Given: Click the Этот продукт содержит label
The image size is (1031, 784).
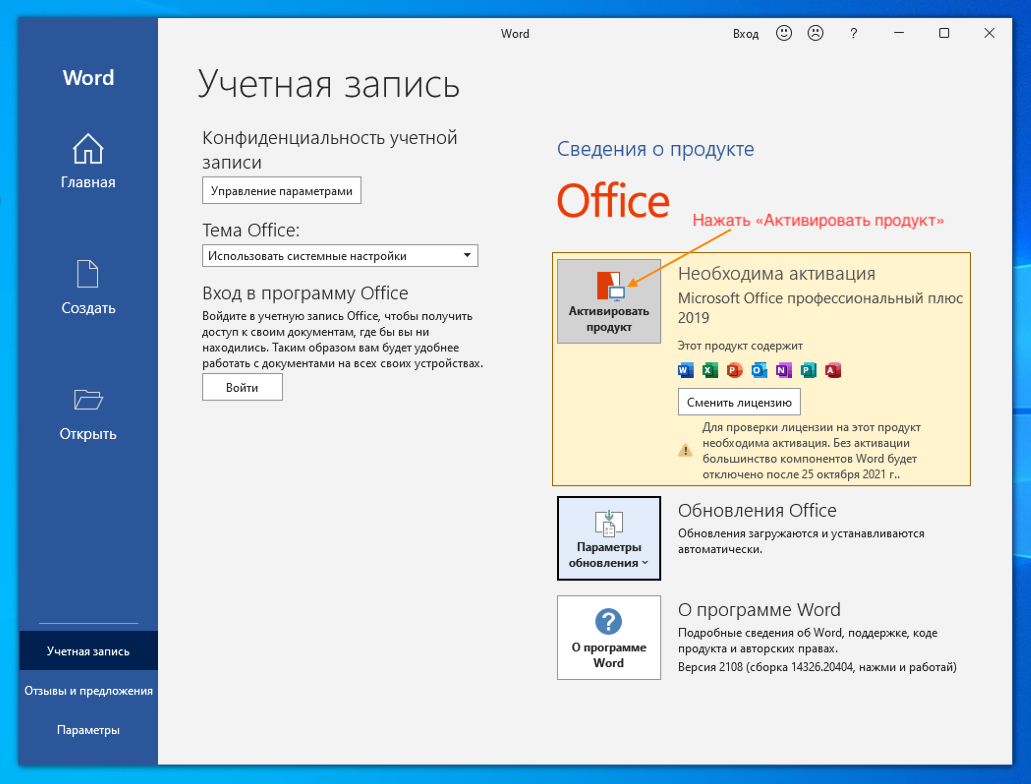Looking at the screenshot, I should 740,346.
